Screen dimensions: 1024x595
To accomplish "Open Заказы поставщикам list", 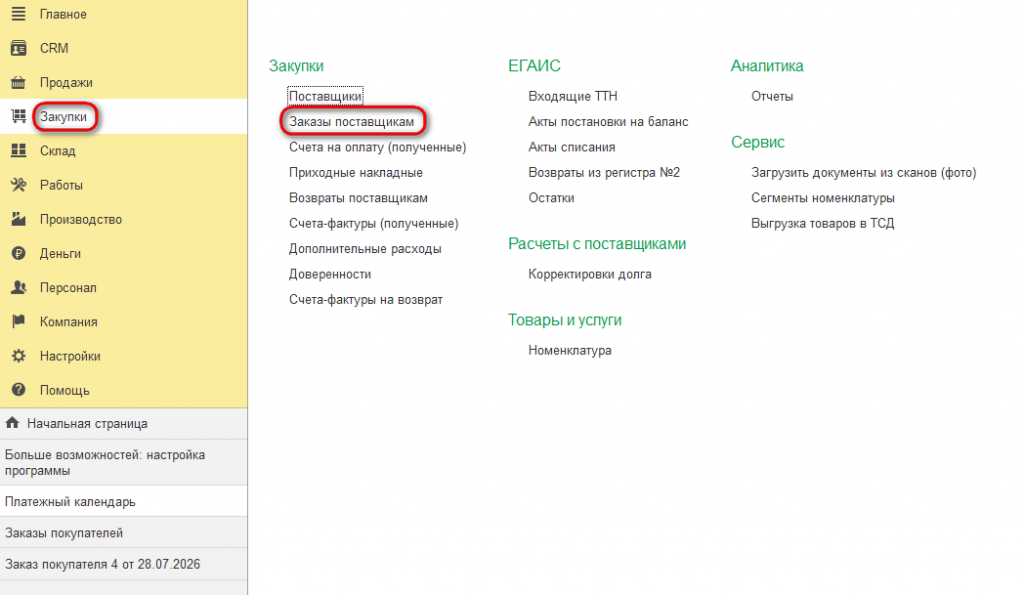I will (x=351, y=121).
